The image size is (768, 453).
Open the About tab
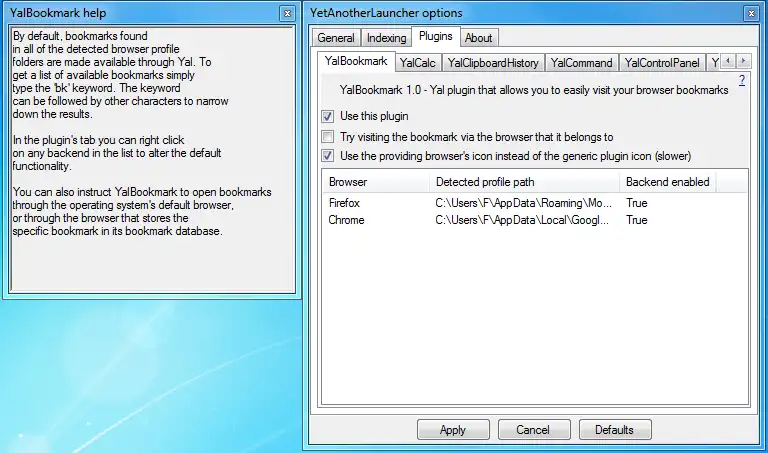(x=479, y=38)
